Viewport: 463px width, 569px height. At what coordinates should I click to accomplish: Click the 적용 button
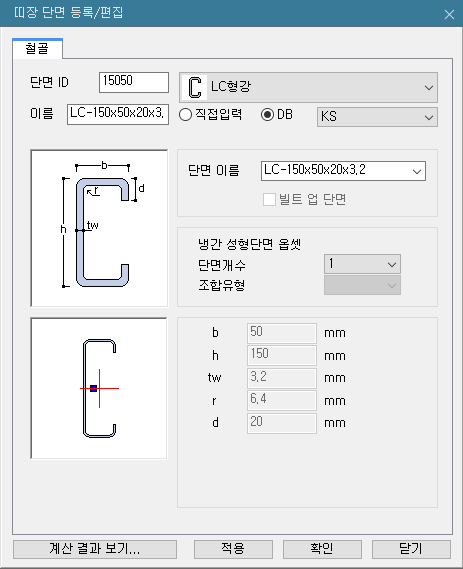(233, 549)
